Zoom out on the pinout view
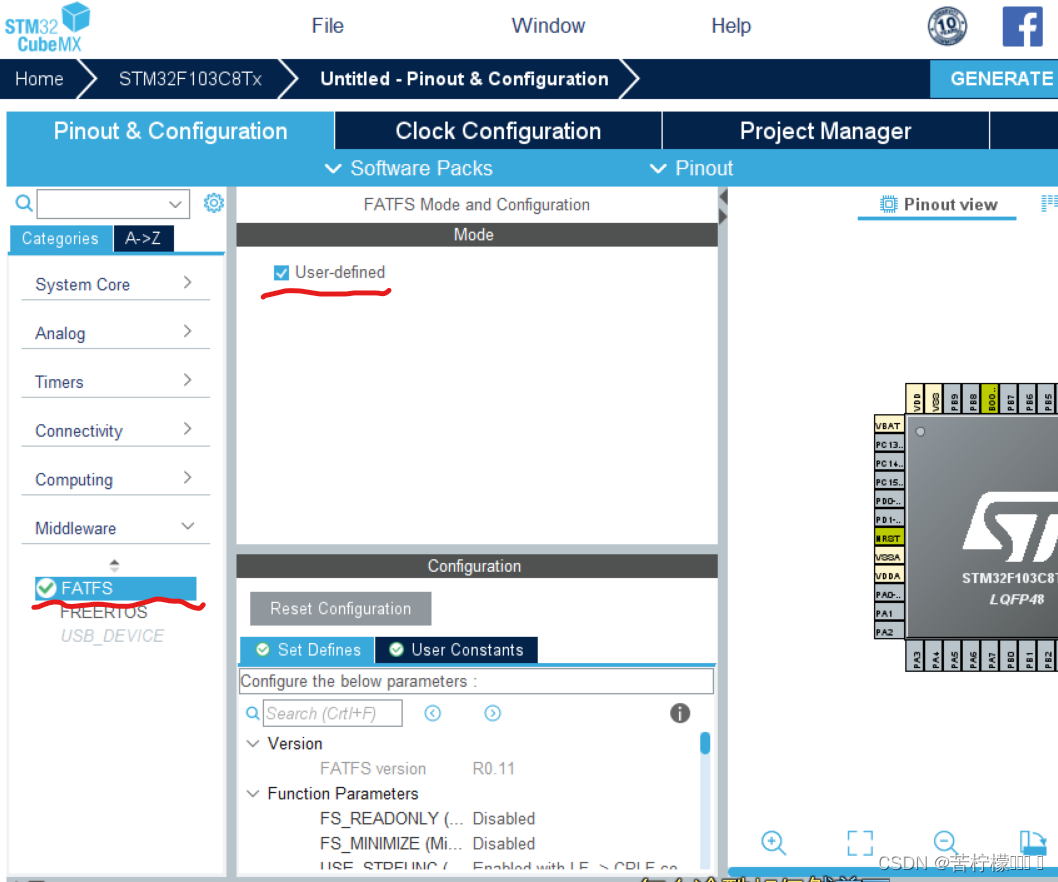Image resolution: width=1058 pixels, height=882 pixels. (945, 843)
